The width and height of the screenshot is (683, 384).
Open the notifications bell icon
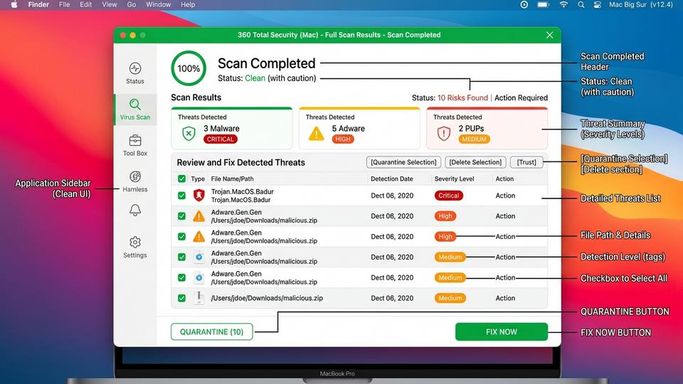click(135, 210)
